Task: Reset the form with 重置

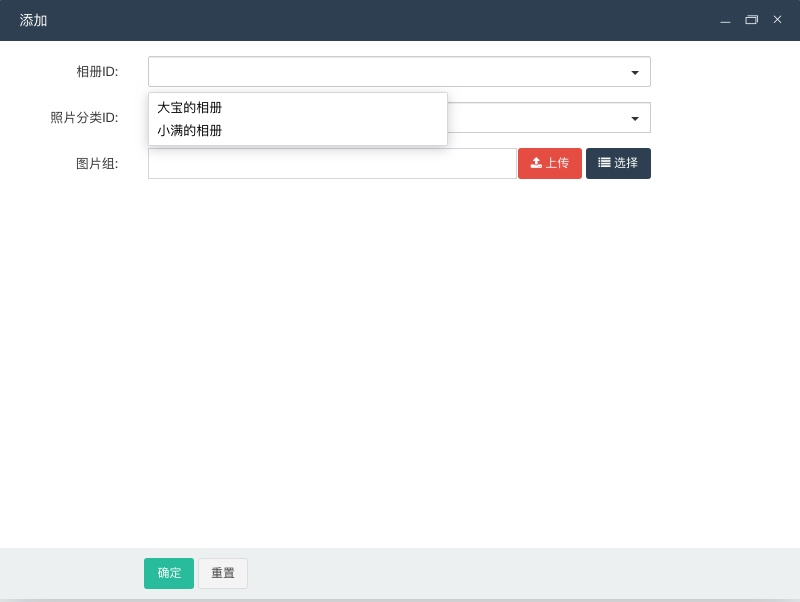Action: [x=223, y=573]
